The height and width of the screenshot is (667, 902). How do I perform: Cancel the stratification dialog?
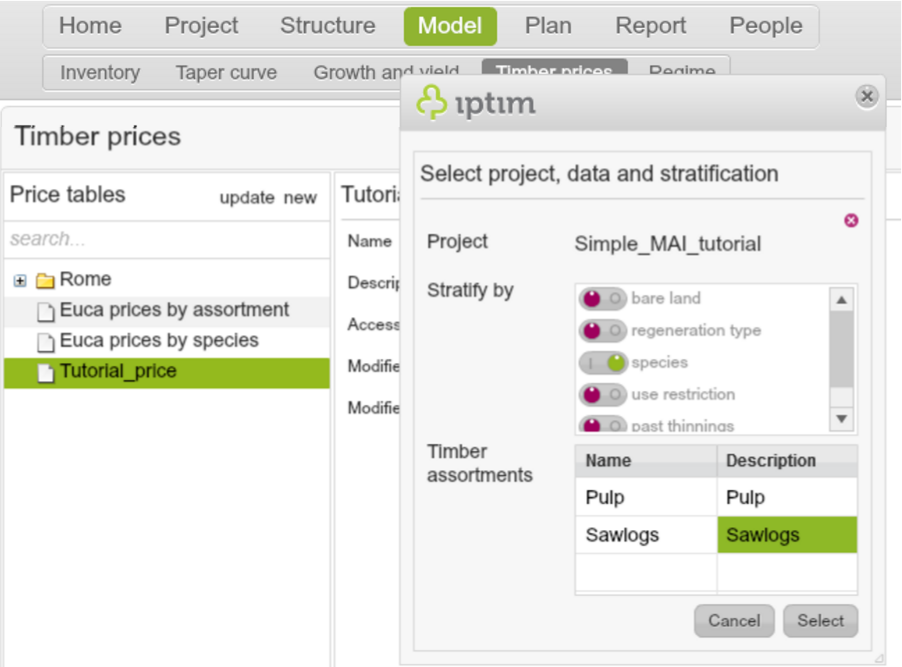(x=734, y=621)
